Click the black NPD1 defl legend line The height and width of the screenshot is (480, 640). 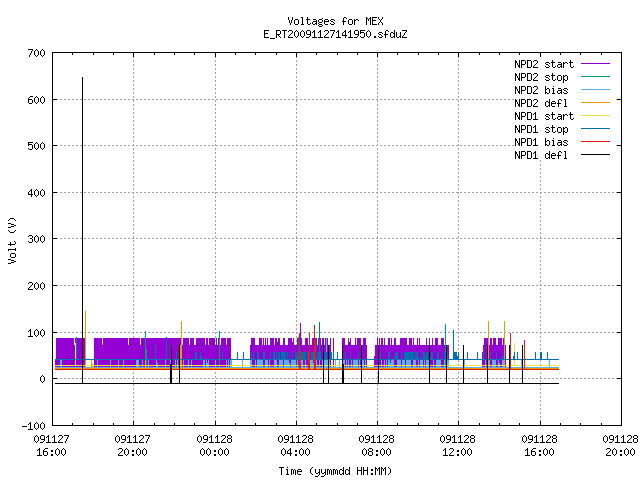pyautogui.click(x=595, y=155)
